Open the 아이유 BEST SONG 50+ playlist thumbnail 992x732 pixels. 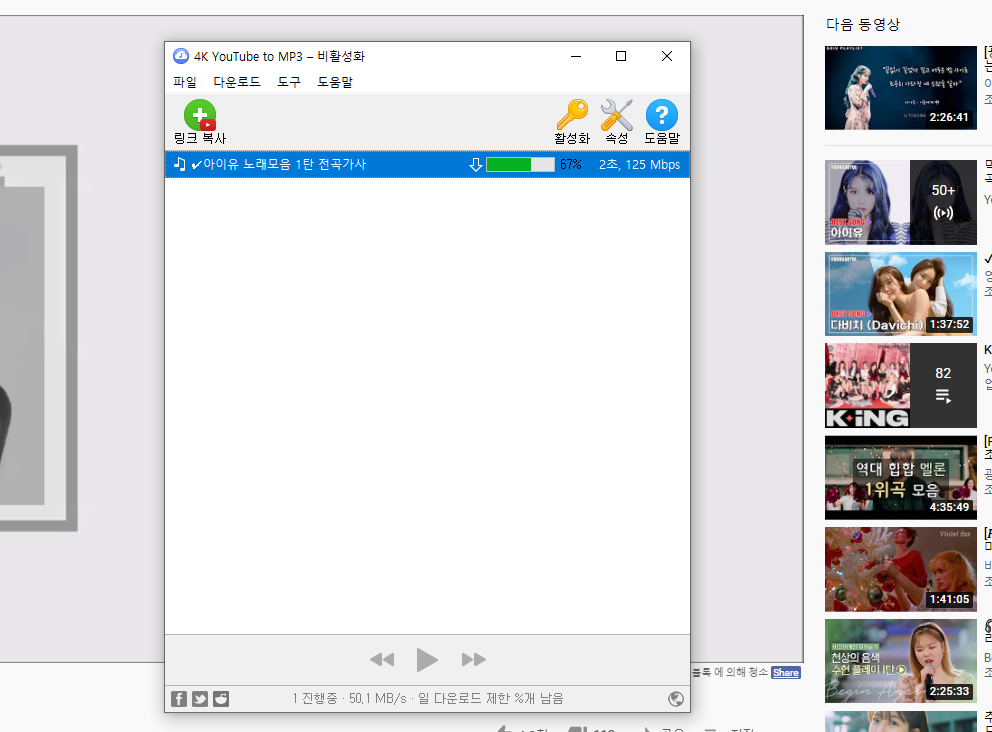[x=901, y=202]
